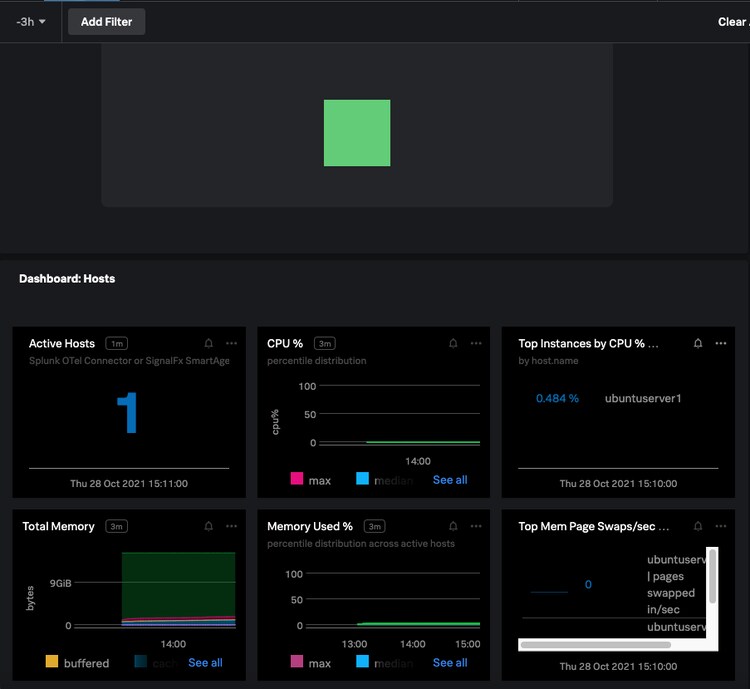Toggle the max series in CPU % legend
The height and width of the screenshot is (689, 750).
[319, 480]
